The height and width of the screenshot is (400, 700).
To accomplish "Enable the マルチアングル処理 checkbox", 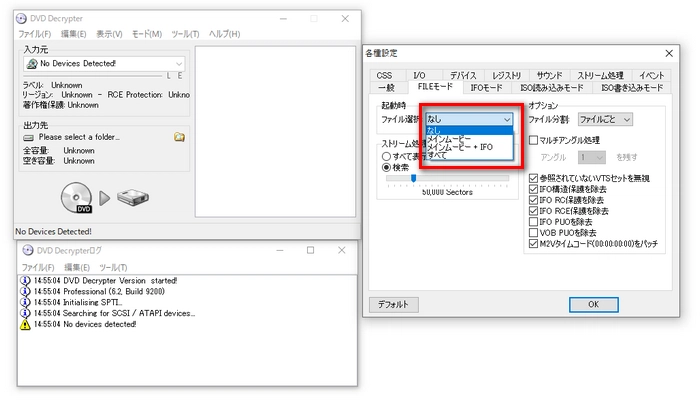I will 533,140.
